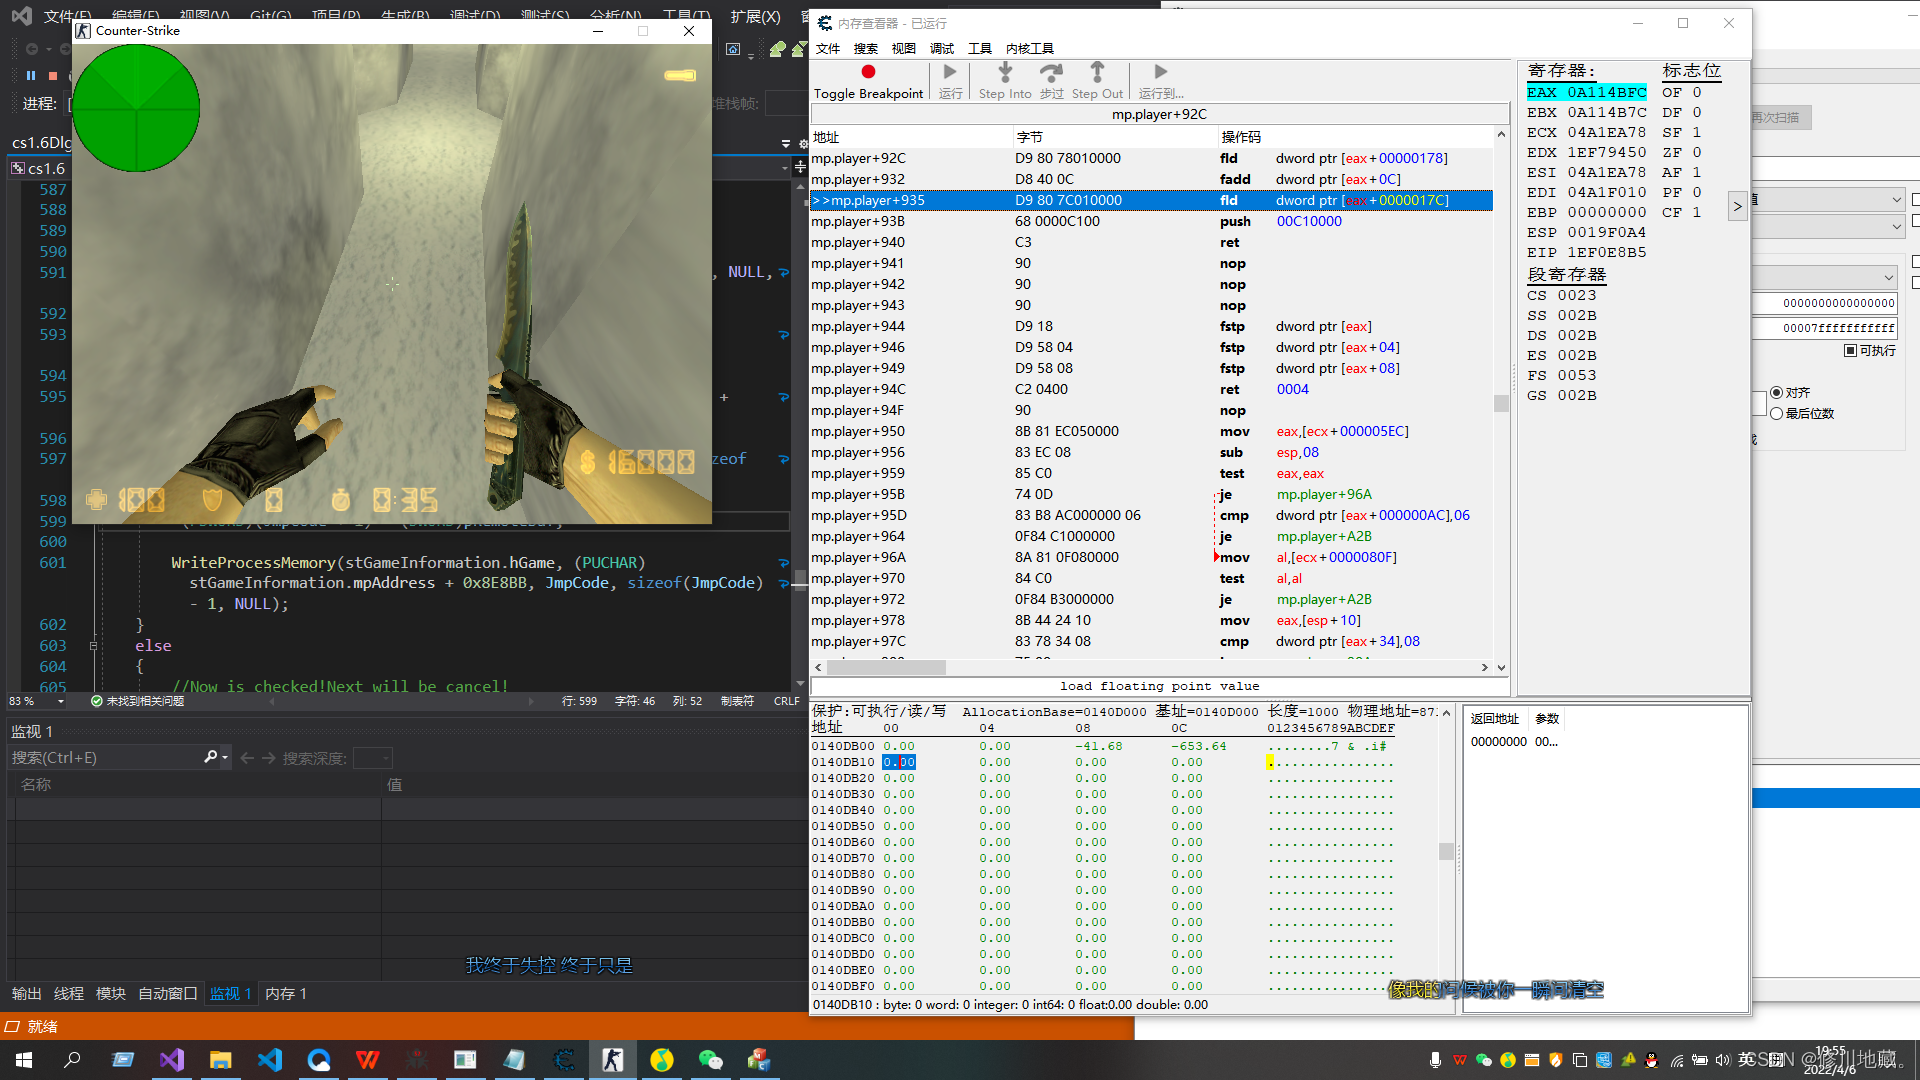Click the Run (运行) play icon

point(950,72)
